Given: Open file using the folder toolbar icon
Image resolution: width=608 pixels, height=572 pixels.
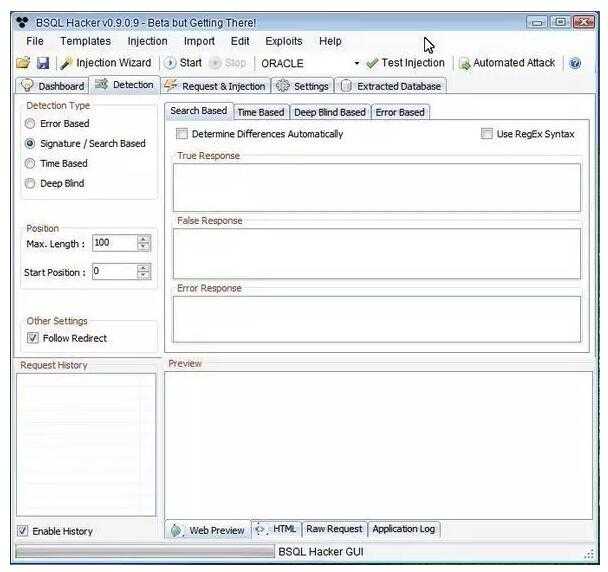Looking at the screenshot, I should tap(23, 62).
